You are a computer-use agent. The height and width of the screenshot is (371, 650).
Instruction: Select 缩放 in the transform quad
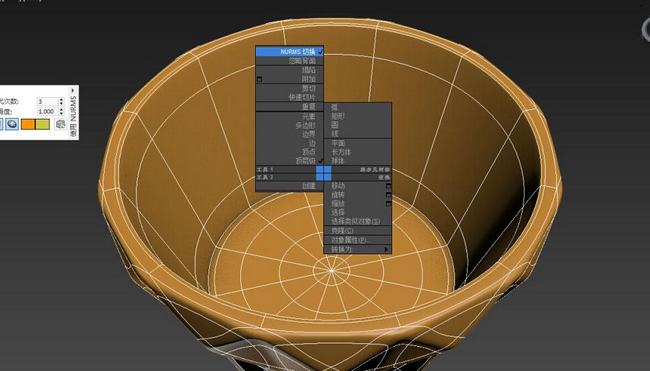357,204
